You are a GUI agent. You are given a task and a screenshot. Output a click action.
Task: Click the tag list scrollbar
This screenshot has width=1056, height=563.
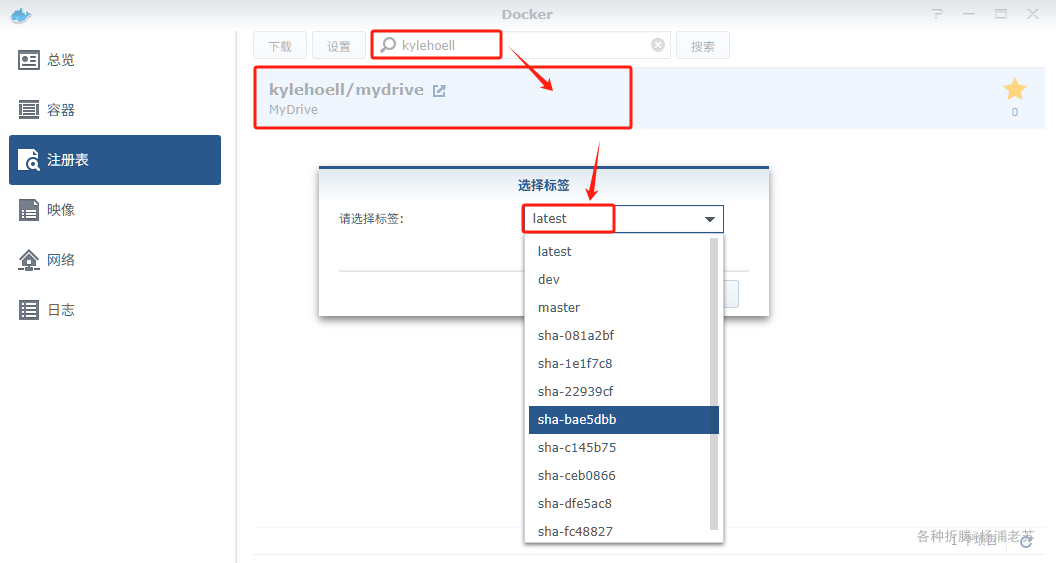click(714, 384)
